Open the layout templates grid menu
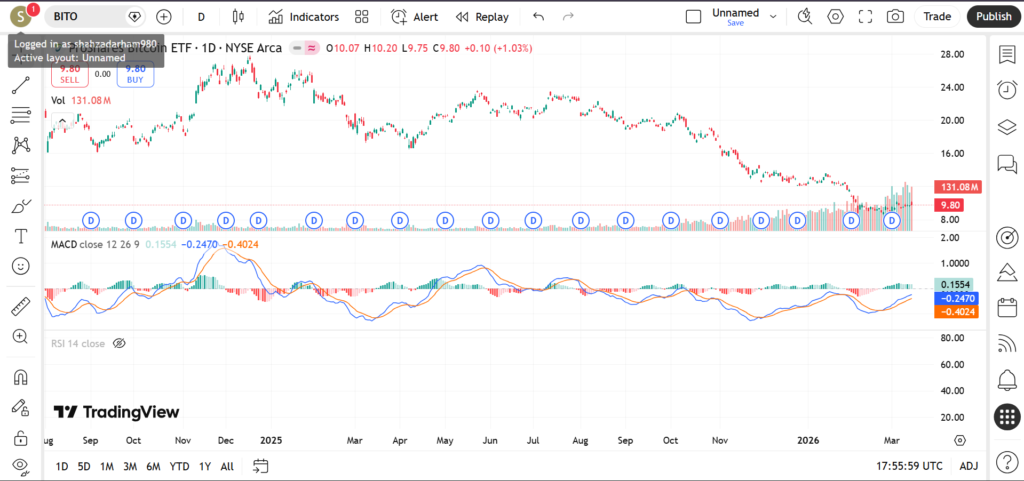 (x=362, y=17)
